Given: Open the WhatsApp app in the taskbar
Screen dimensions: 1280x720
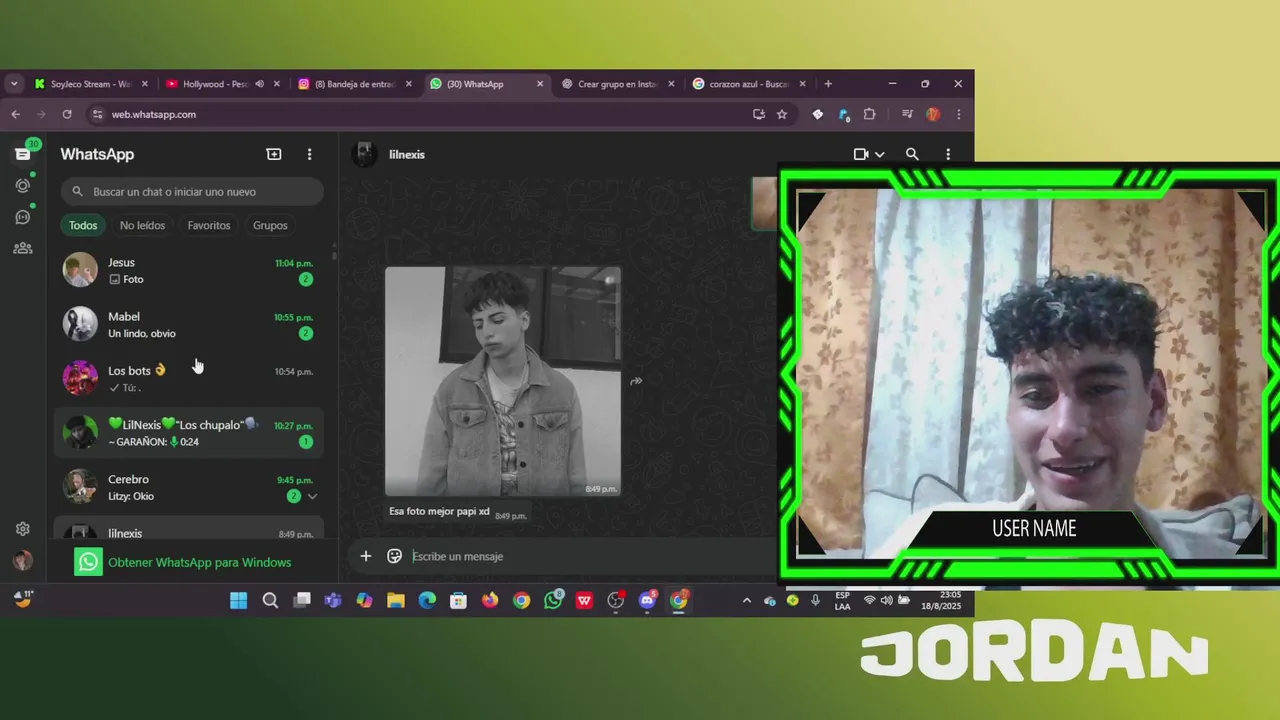Looking at the screenshot, I should pos(553,600).
